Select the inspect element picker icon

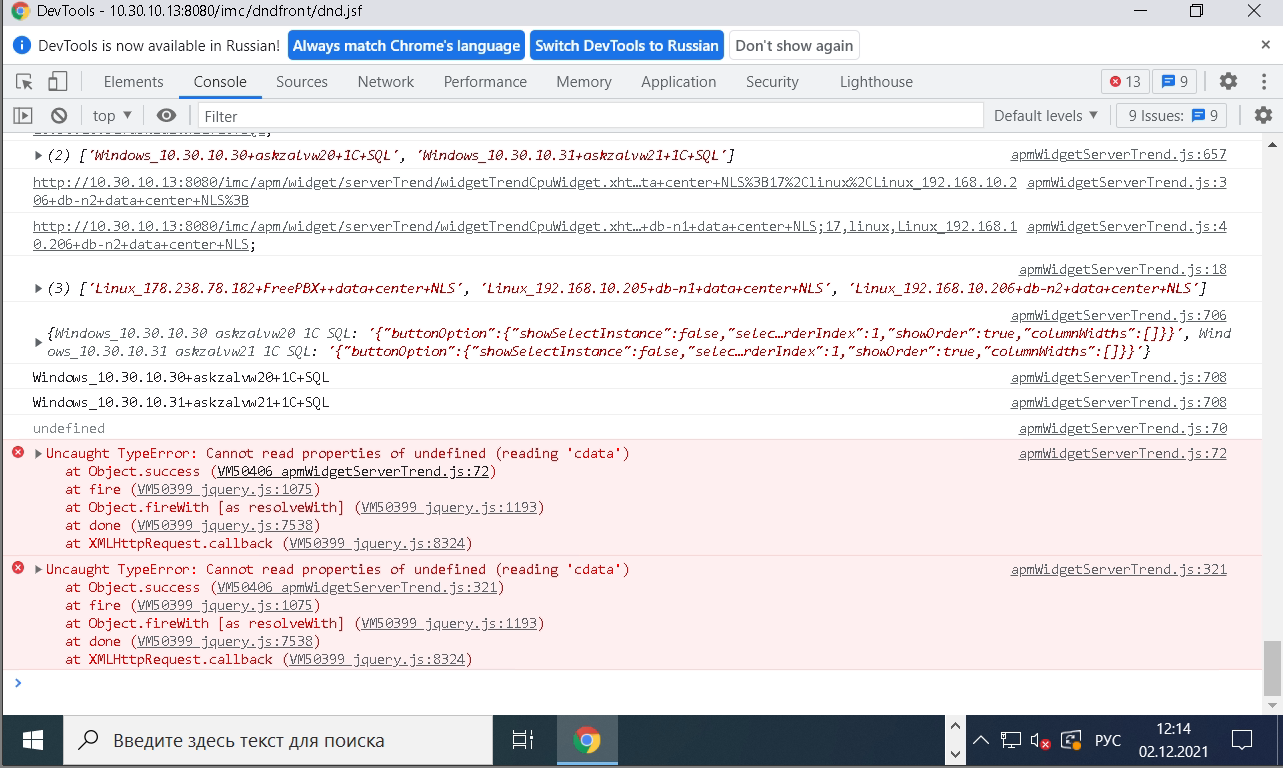tap(25, 82)
